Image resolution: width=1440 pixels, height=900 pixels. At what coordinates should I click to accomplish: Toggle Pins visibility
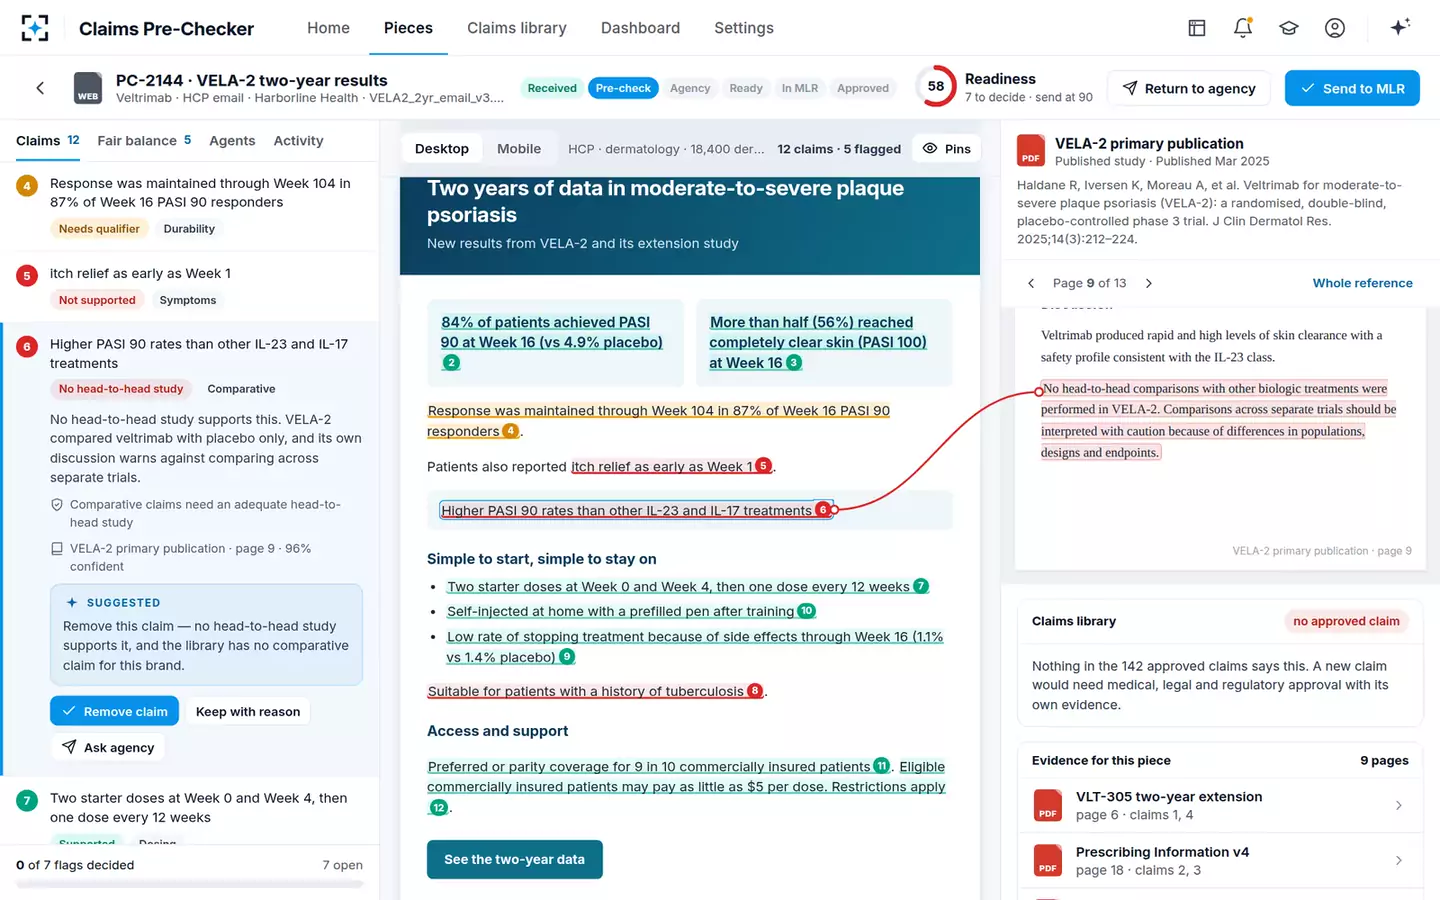coord(947,148)
